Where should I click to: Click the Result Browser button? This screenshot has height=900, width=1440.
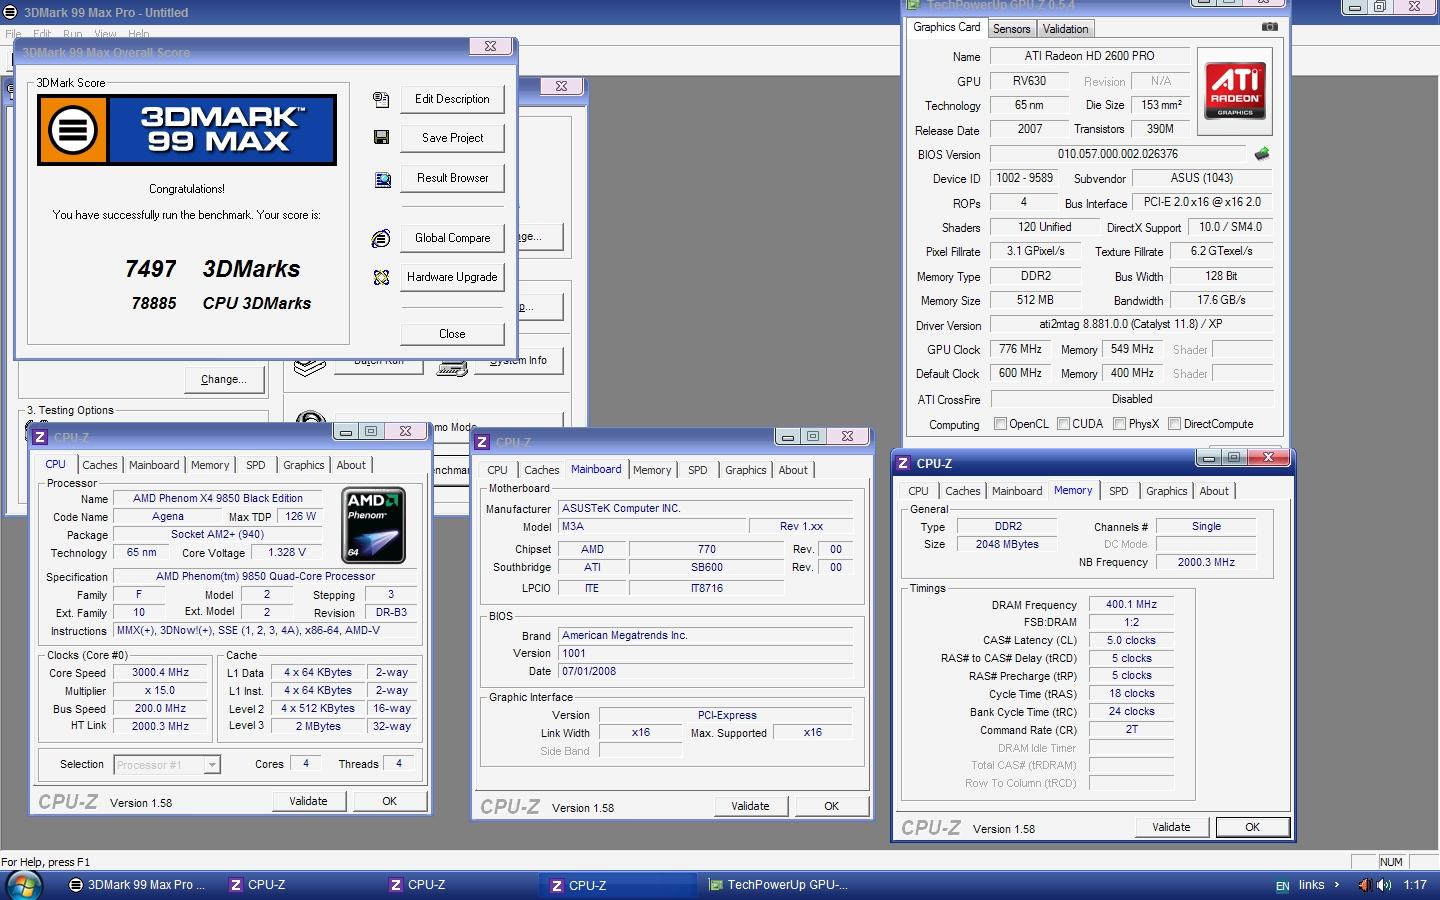click(452, 178)
